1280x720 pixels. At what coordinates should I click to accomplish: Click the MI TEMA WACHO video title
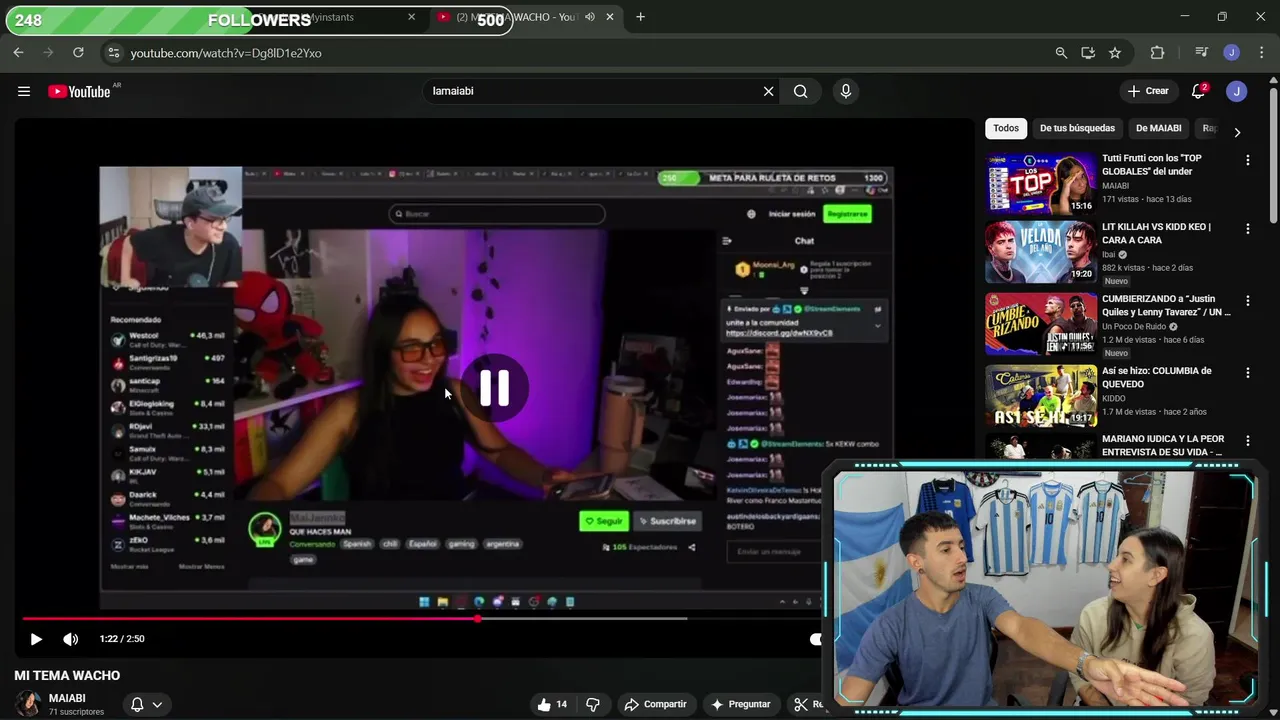tap(67, 676)
